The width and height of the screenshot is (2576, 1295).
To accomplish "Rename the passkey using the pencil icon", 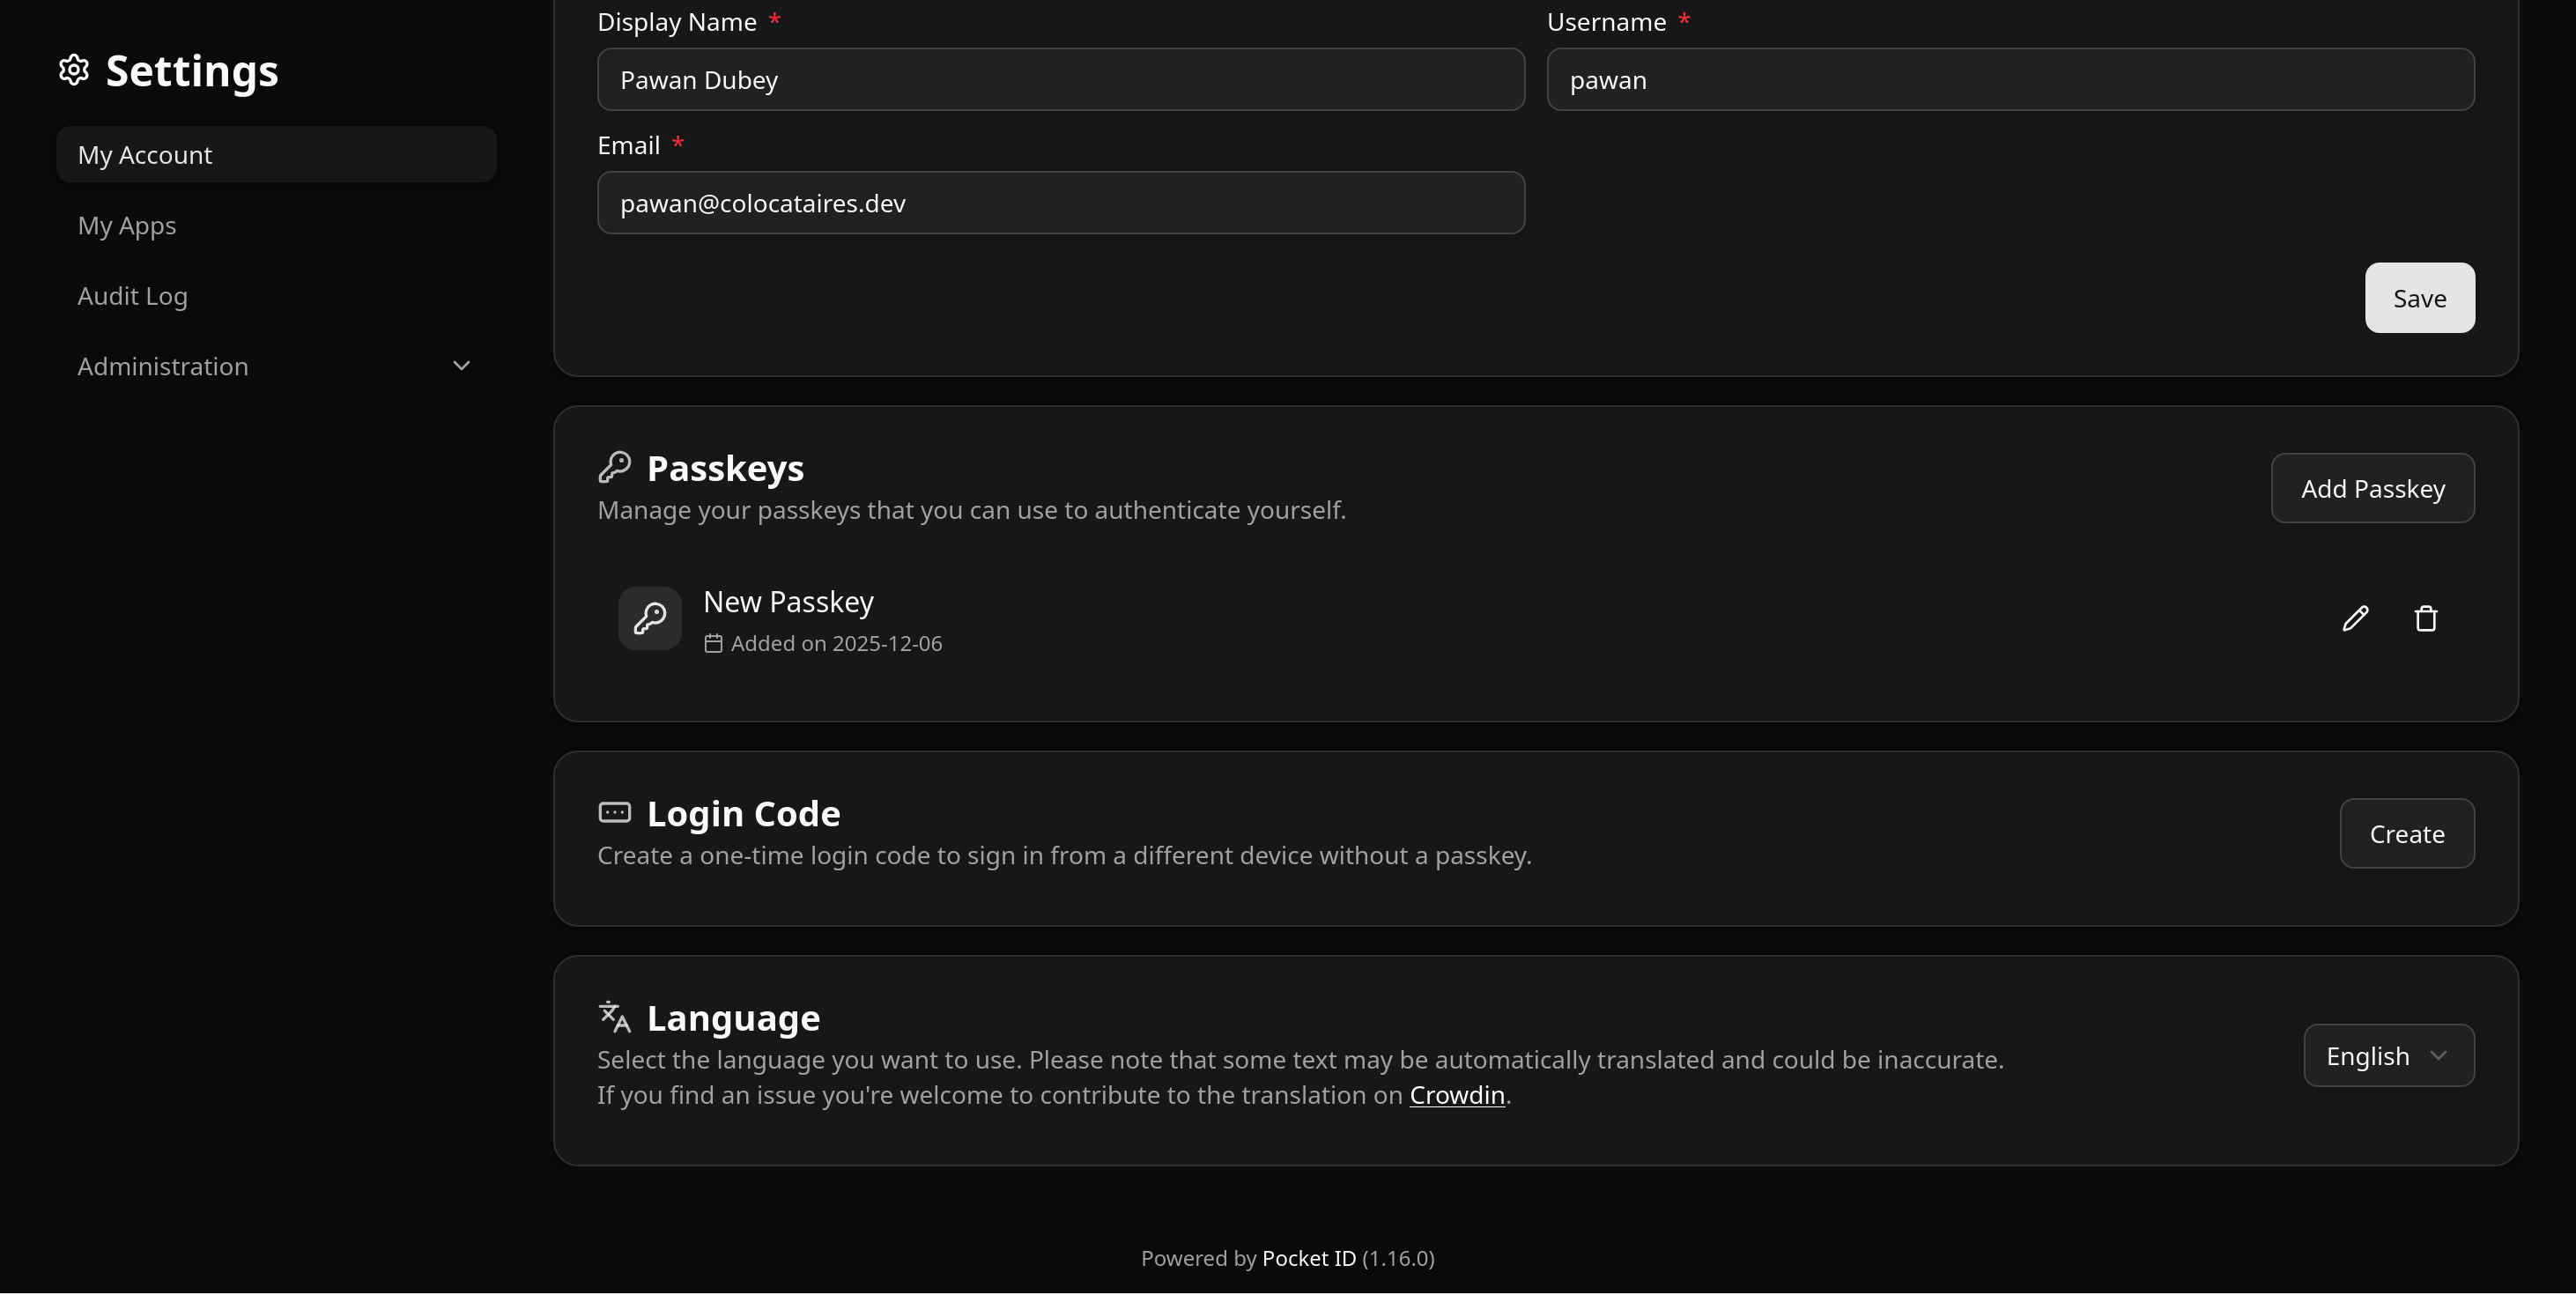I will pyautogui.click(x=2356, y=618).
